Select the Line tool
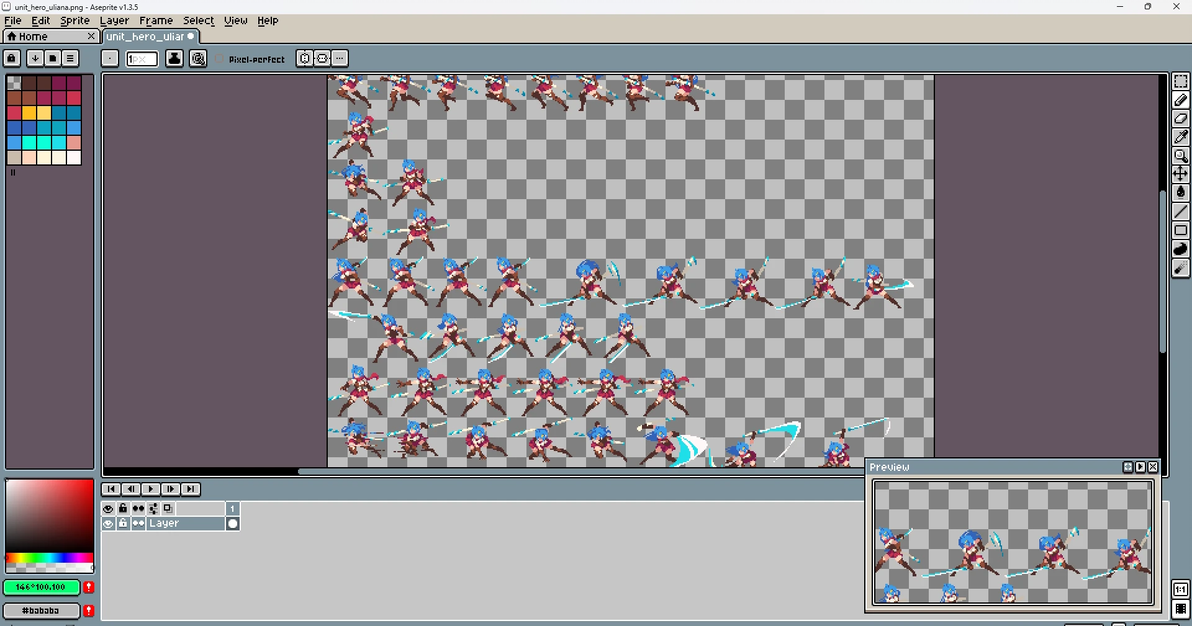Screen dimensions: 1192x626 coord(1180,211)
